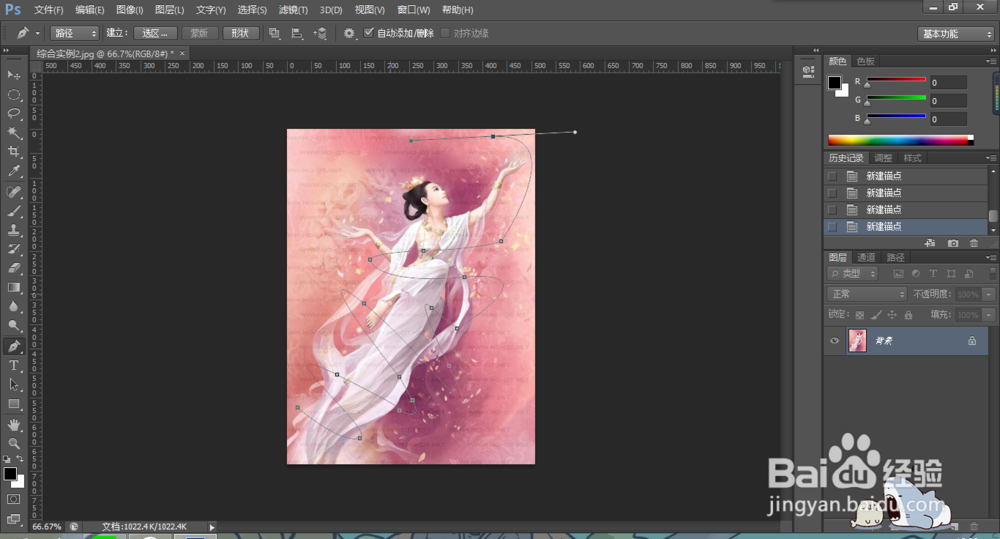Select the Brush tool

tap(13, 211)
